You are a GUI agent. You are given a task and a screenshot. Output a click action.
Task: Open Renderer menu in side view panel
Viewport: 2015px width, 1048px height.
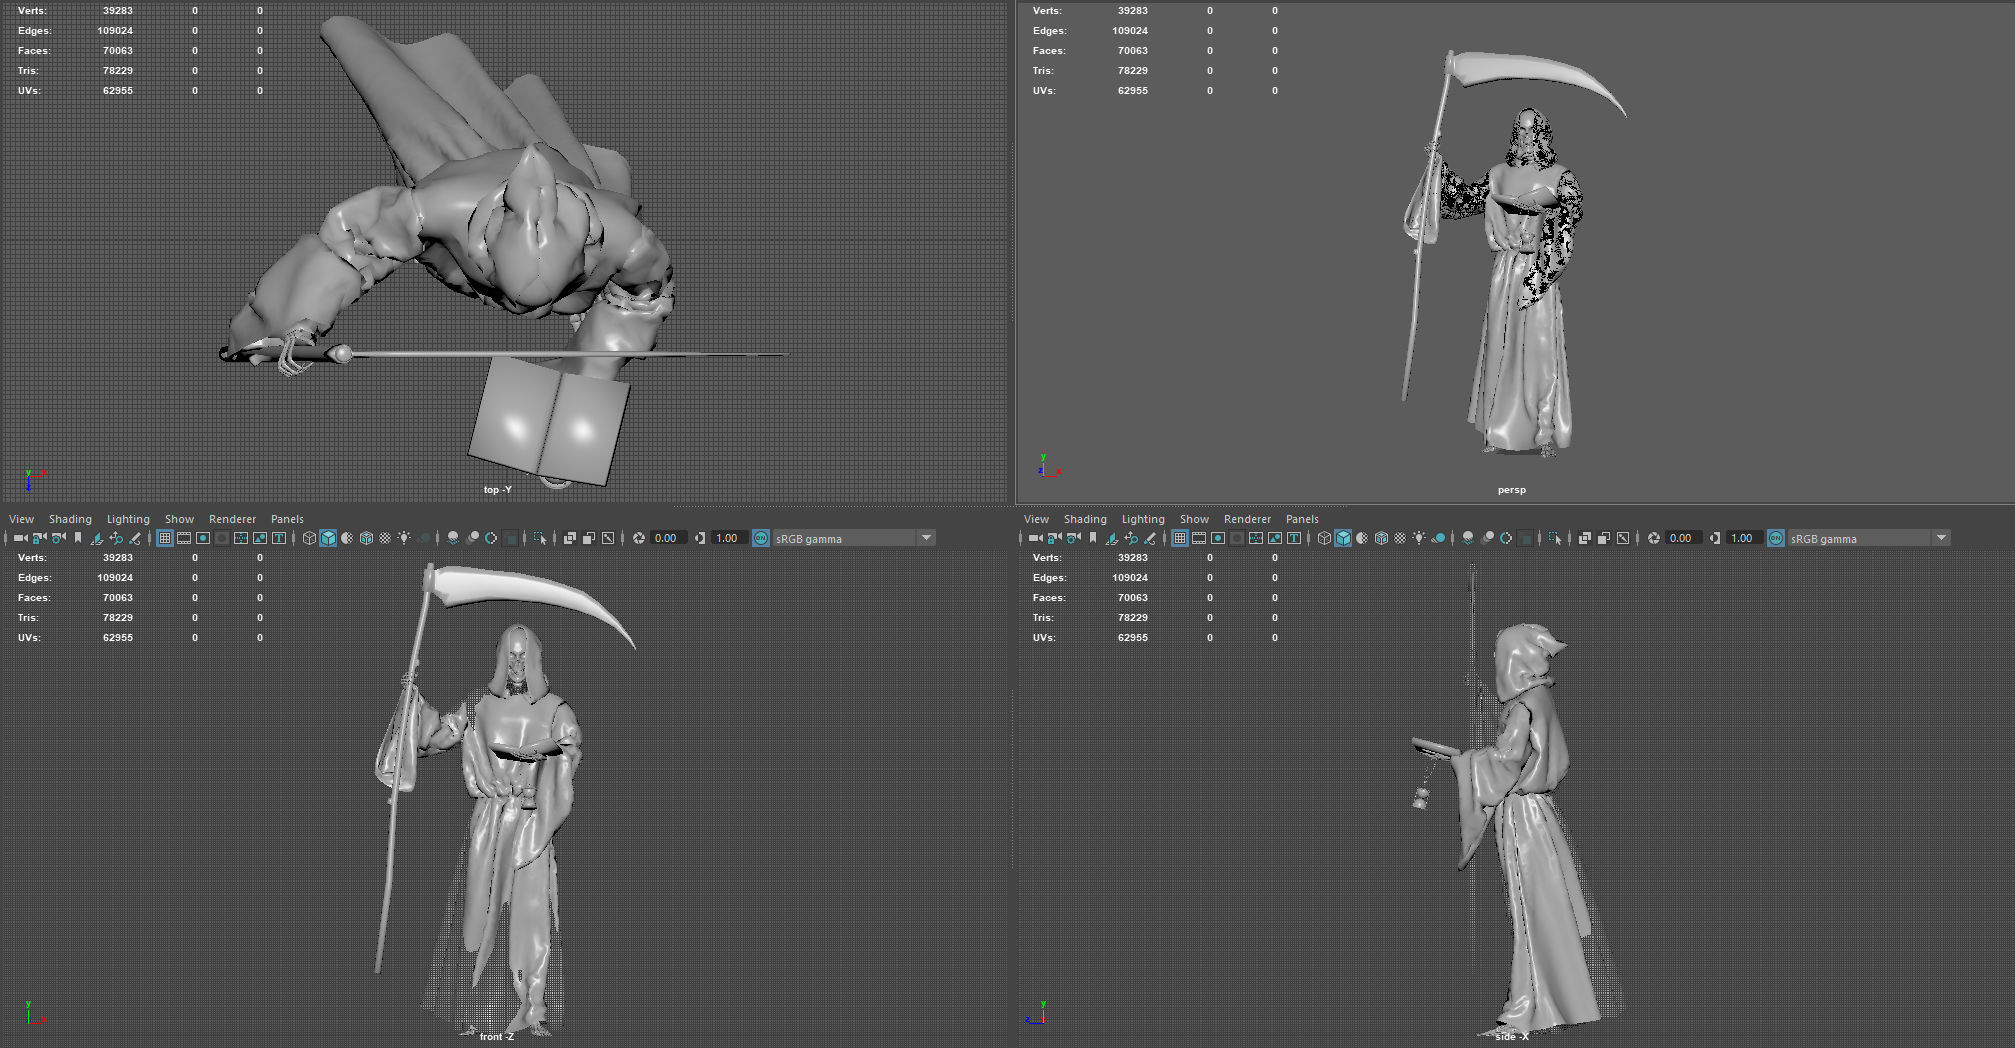1247,519
